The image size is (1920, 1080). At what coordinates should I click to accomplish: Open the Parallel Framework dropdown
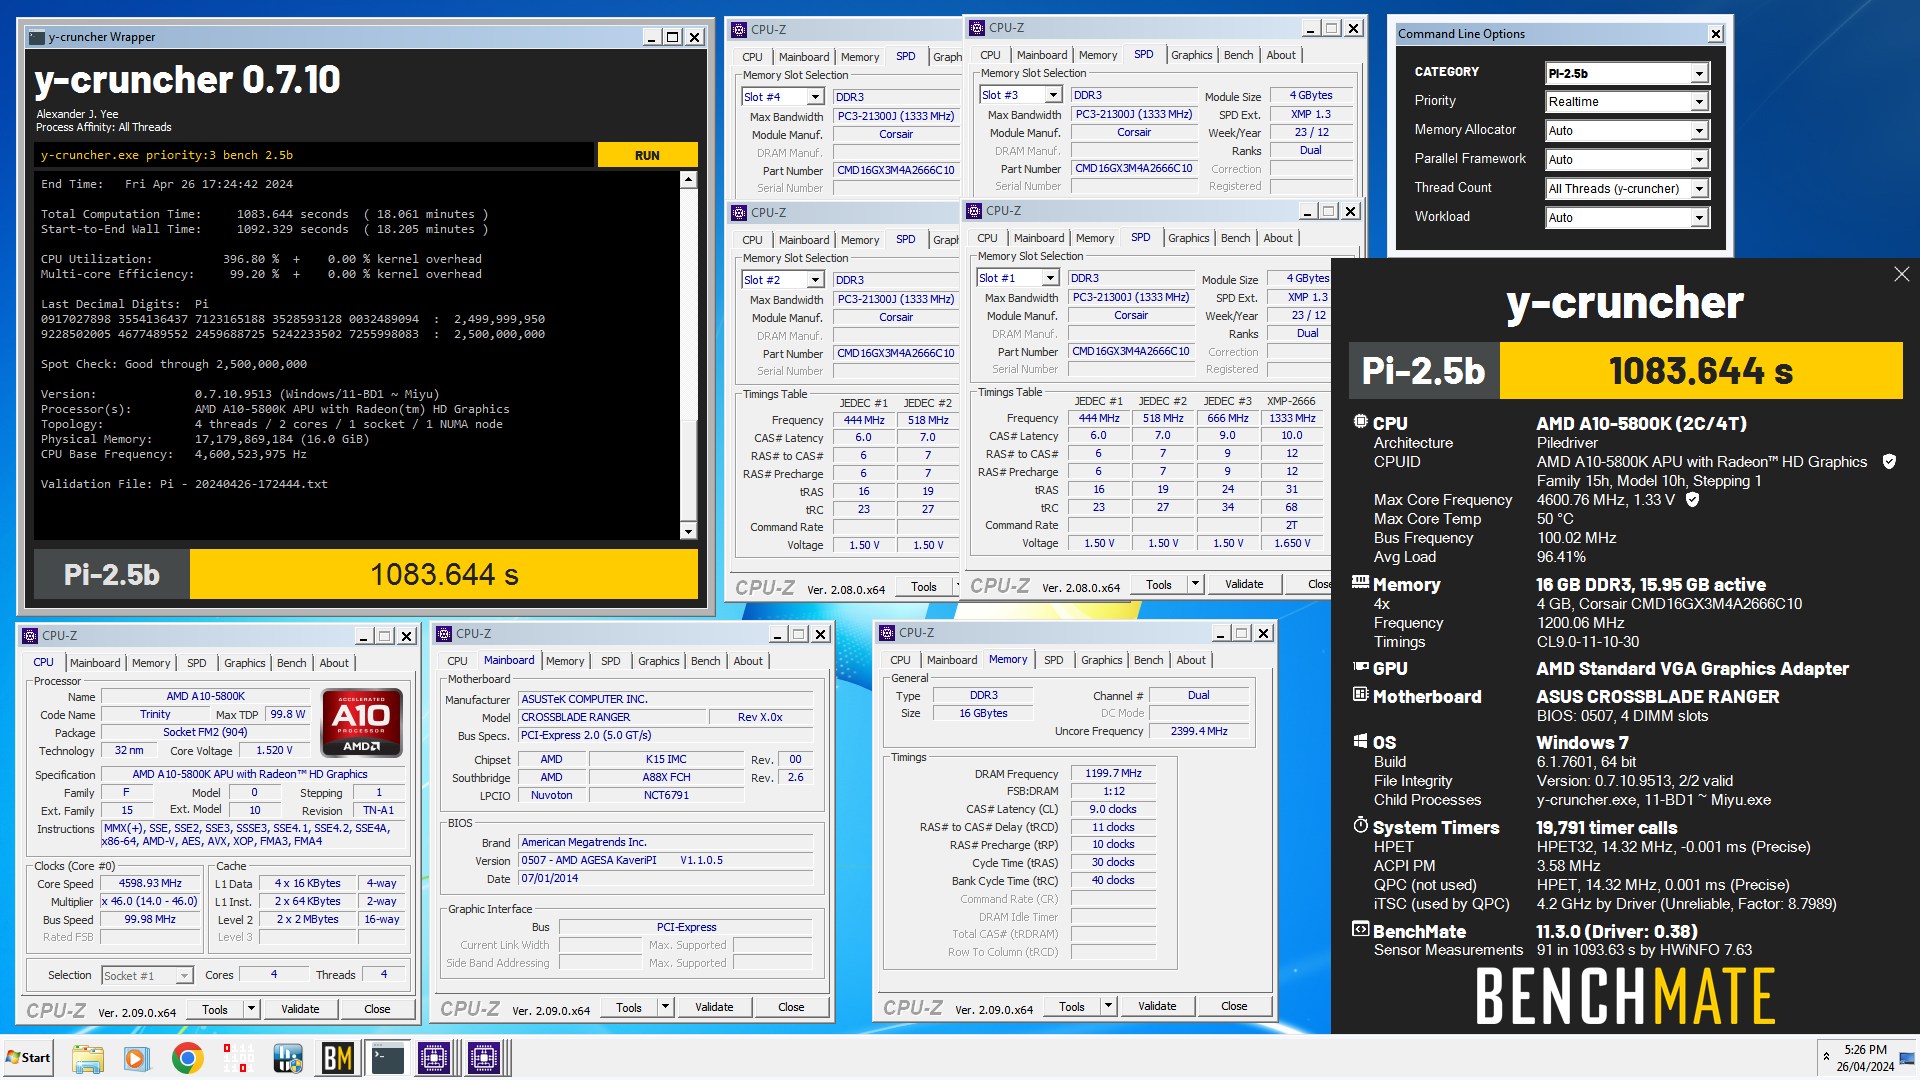(1699, 160)
